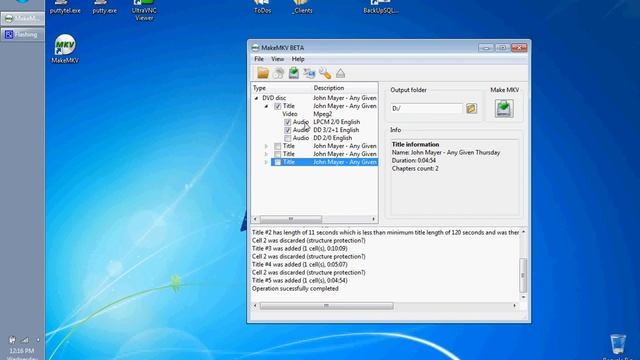Click the tree scrollbar left arrow

256,219
